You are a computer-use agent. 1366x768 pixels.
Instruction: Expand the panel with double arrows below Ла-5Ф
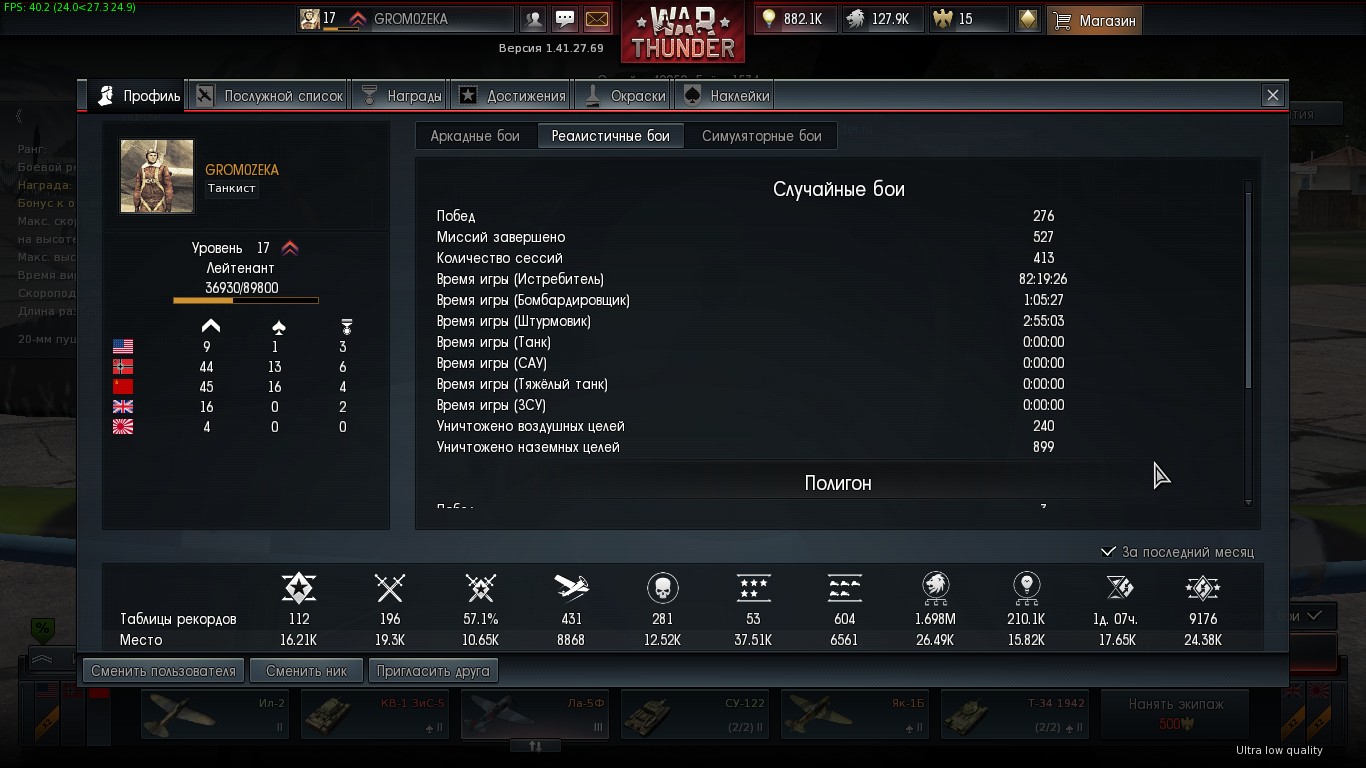pyautogui.click(x=535, y=745)
